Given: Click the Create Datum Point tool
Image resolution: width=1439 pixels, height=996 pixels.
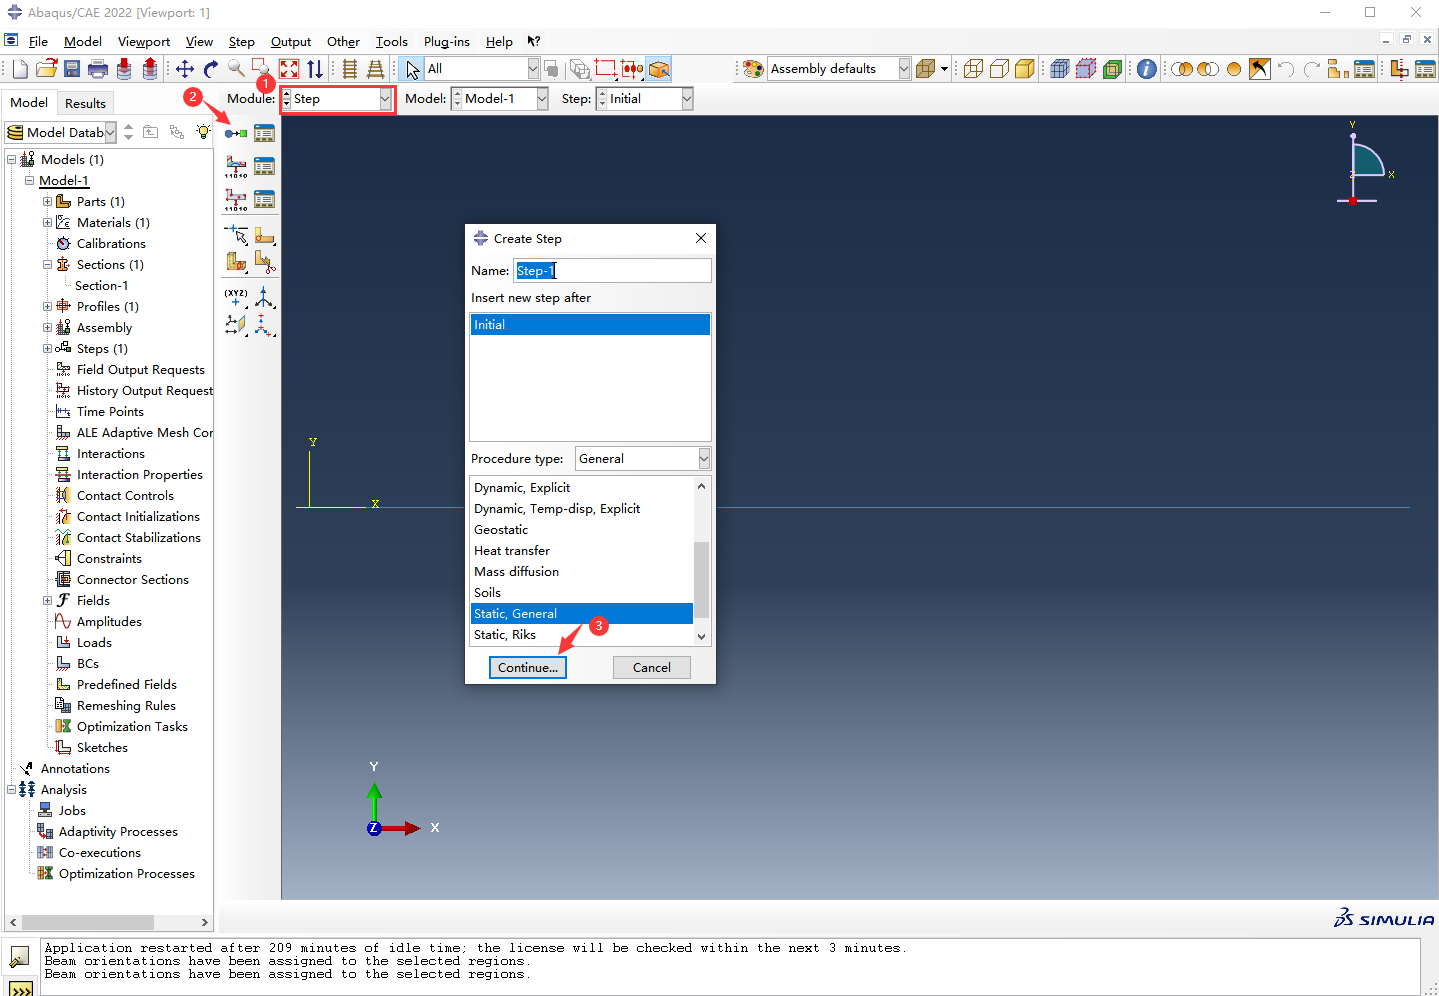Looking at the screenshot, I should (236, 297).
